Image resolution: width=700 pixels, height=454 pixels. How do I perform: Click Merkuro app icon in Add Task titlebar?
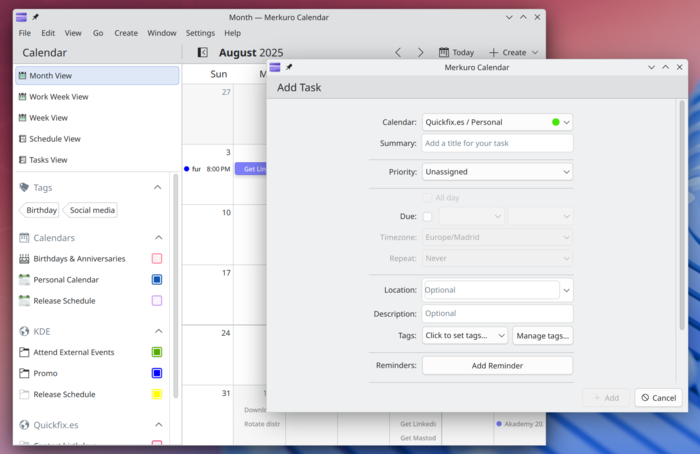point(275,67)
